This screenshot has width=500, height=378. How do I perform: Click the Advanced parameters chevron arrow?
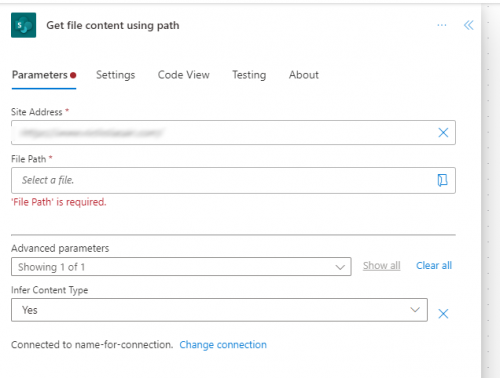click(340, 267)
